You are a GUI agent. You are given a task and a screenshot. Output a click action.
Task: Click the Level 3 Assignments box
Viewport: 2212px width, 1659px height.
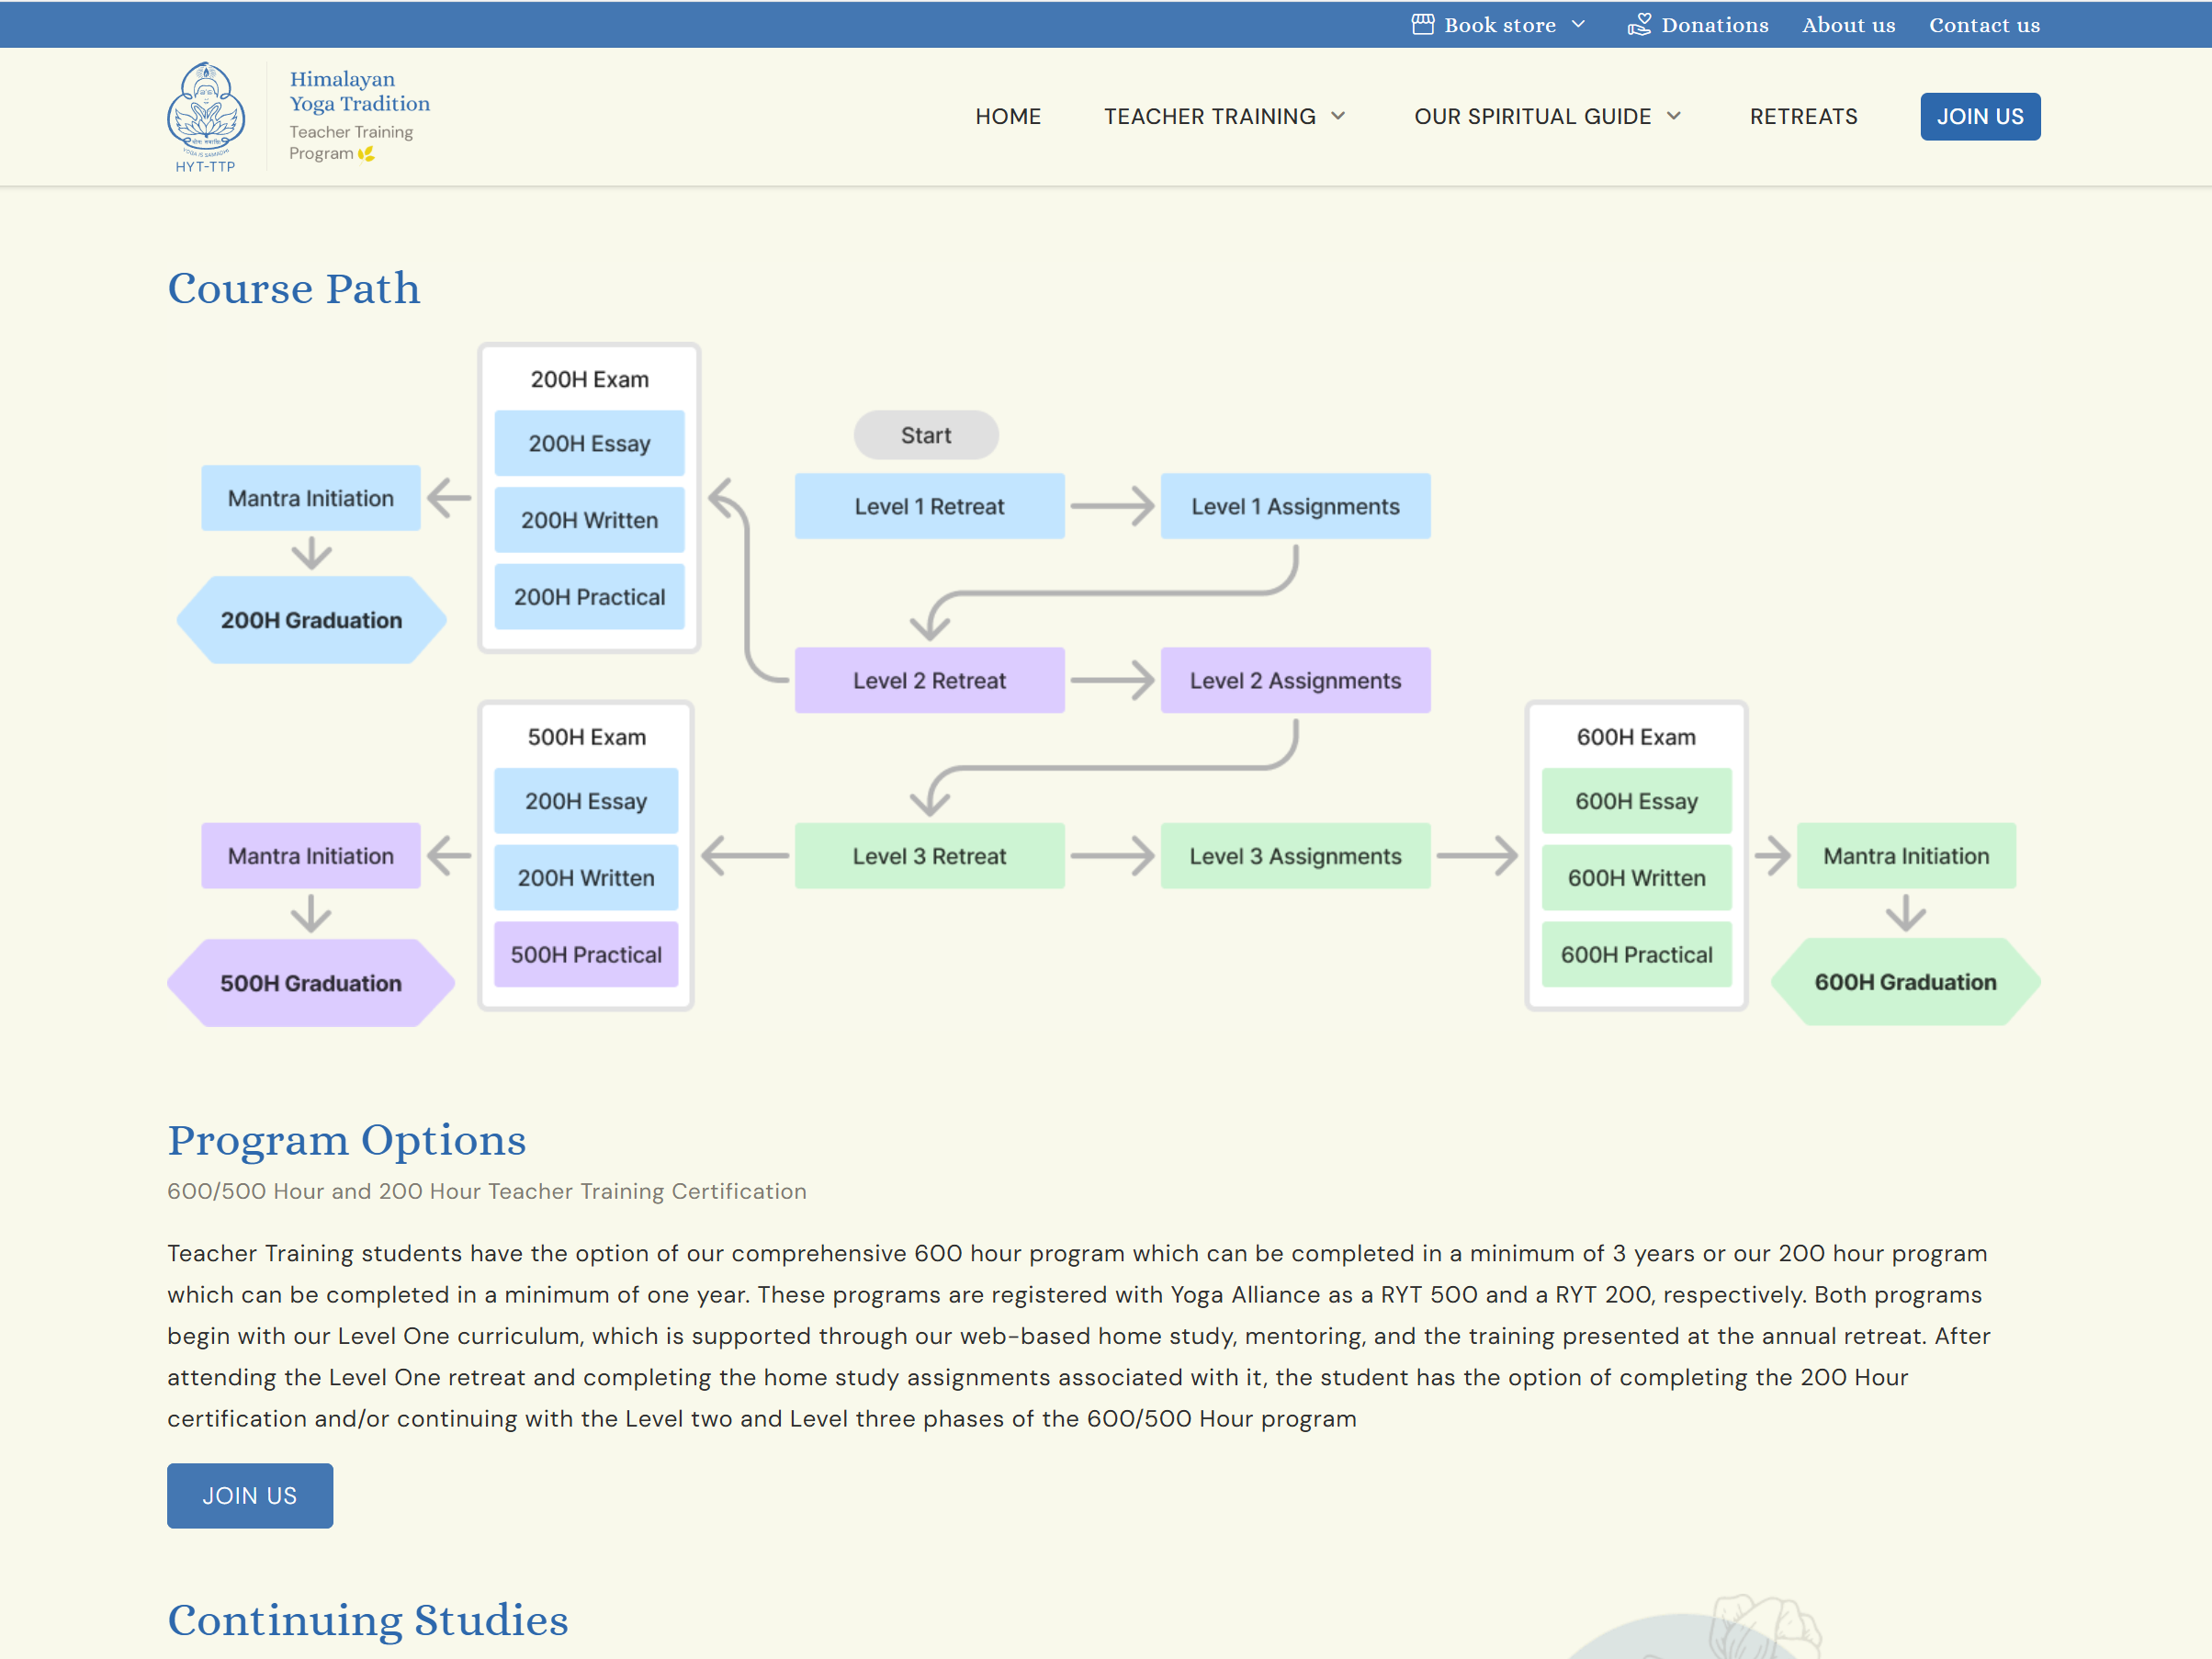[x=1295, y=856]
